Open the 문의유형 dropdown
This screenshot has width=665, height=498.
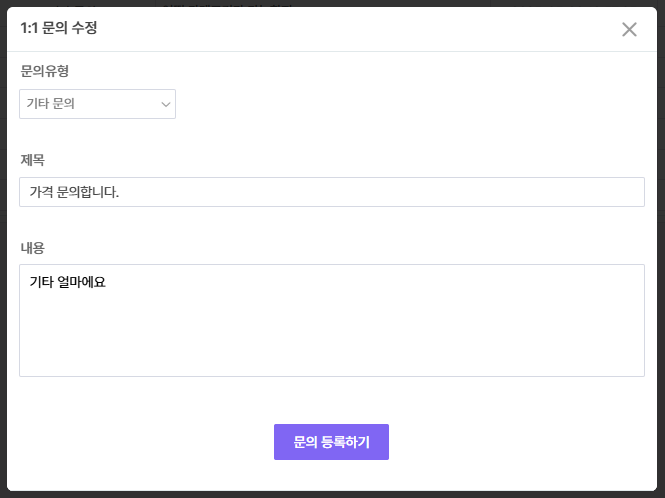(x=97, y=104)
